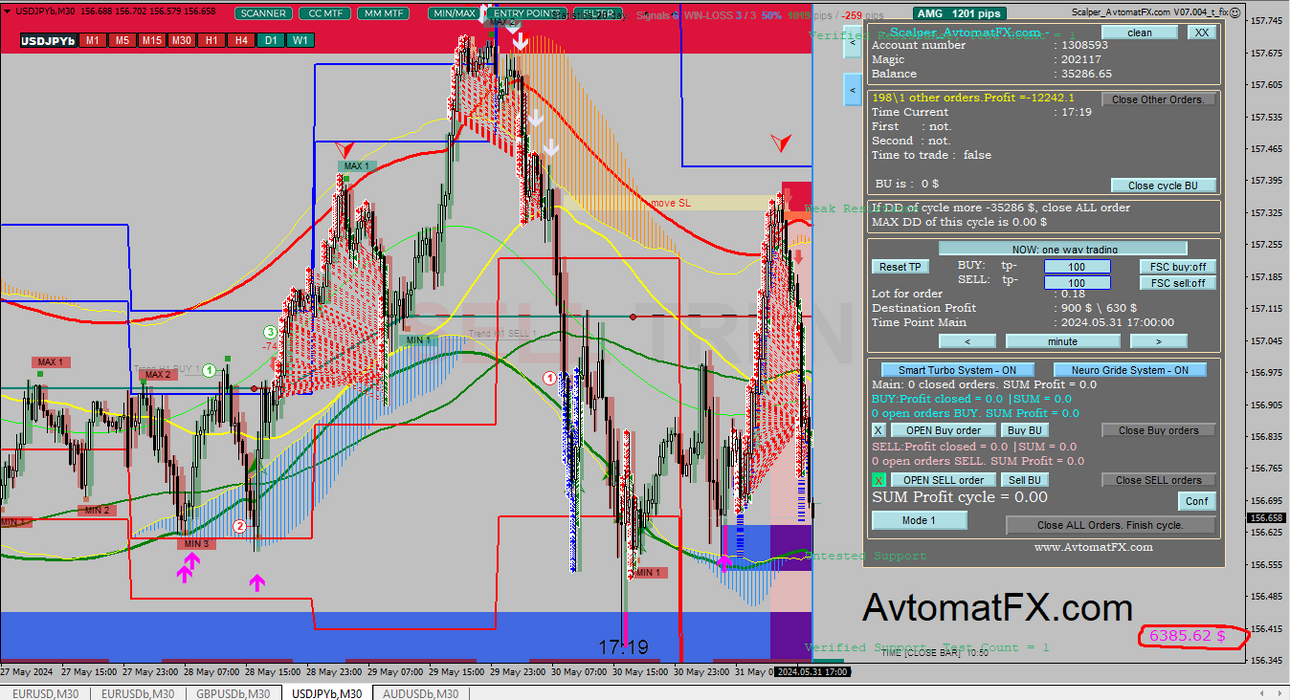Click the '>' time point forward button
This screenshot has width=1290, height=700.
[x=1158, y=341]
